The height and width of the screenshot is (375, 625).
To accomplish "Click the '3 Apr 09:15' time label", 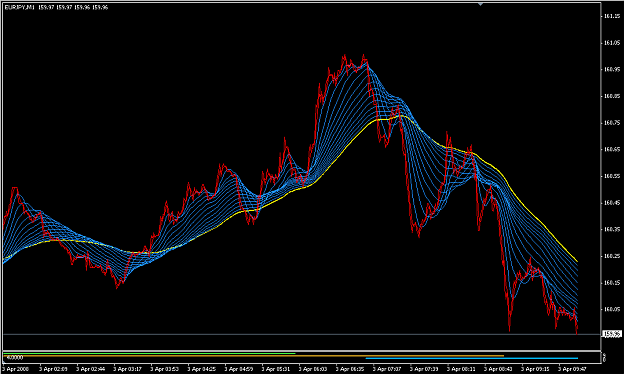I will 535,369.
